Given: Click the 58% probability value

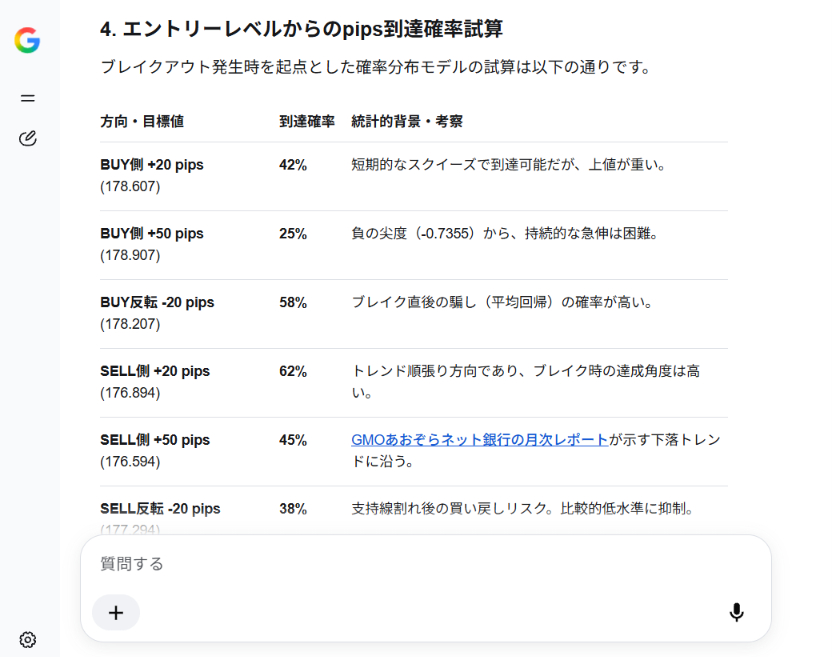Looking at the screenshot, I should pos(293,302).
